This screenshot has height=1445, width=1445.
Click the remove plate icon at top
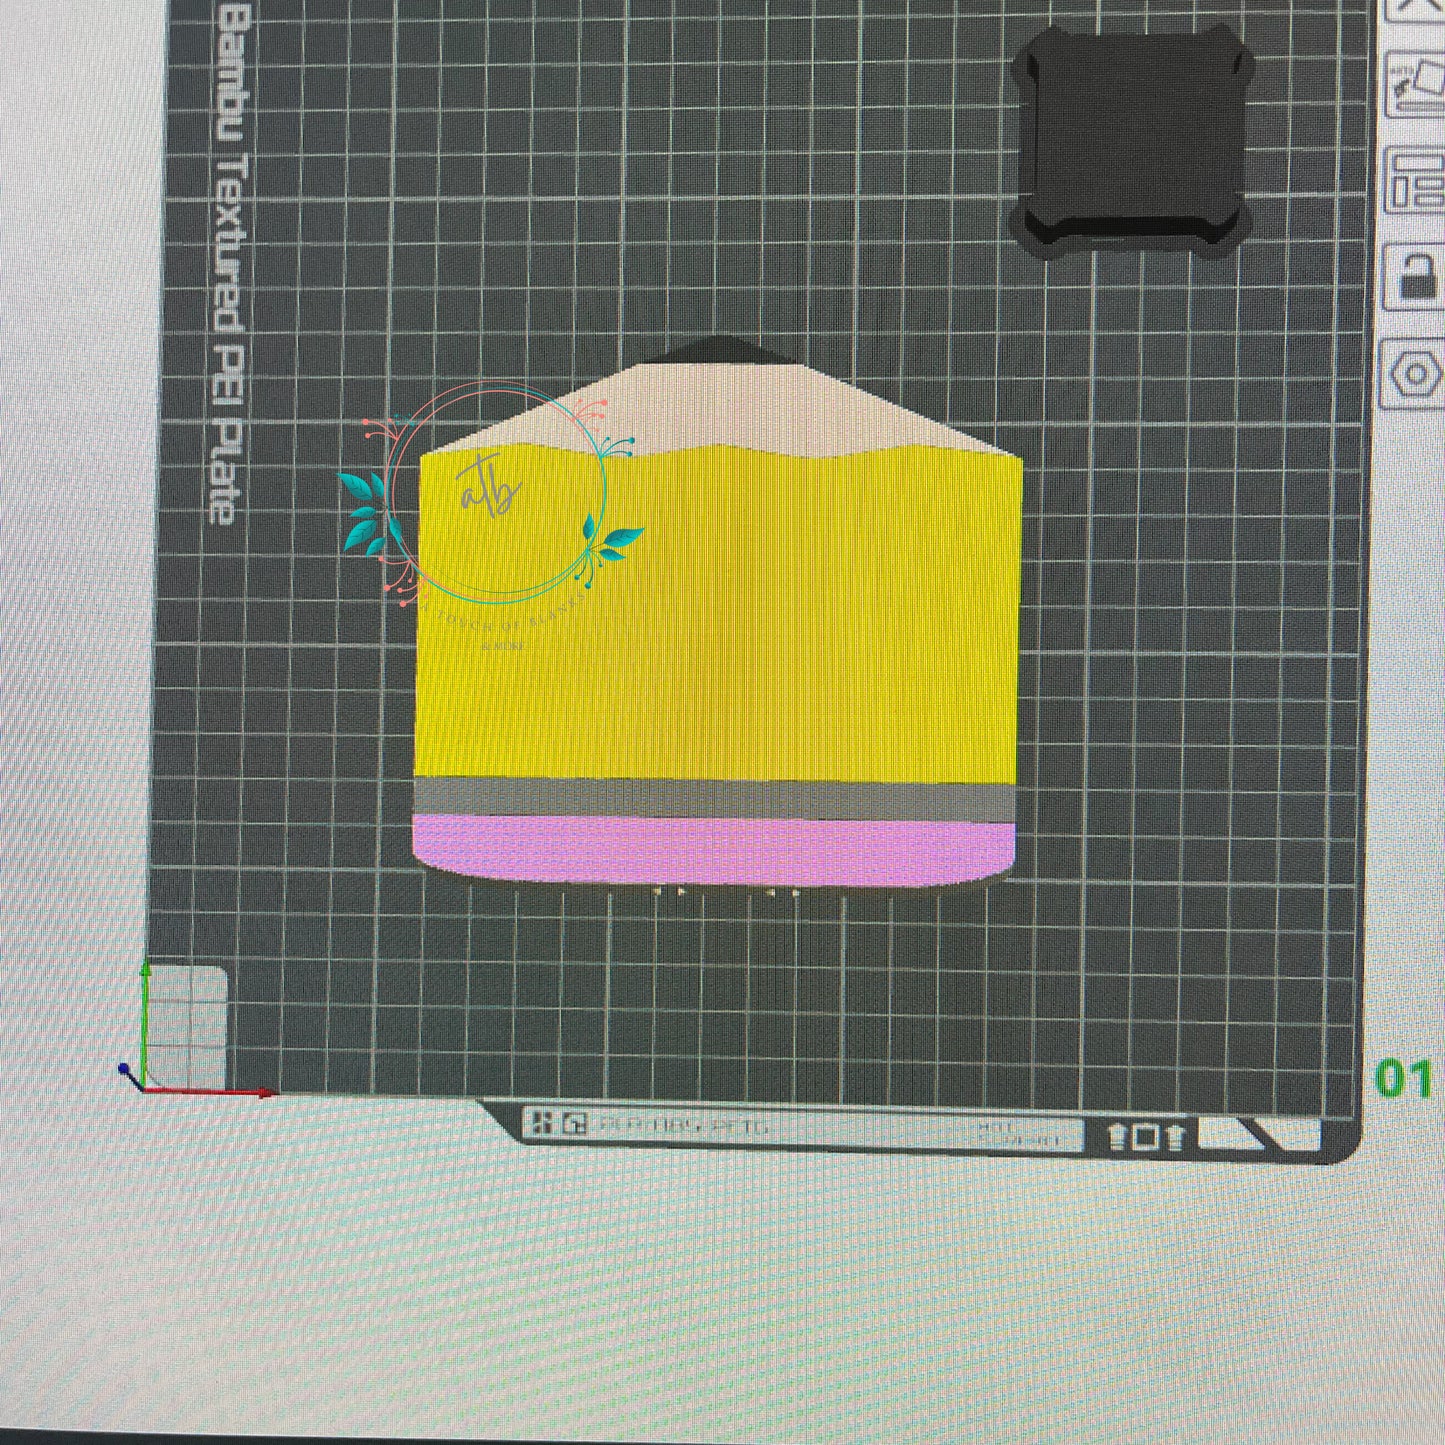(x=1415, y=8)
